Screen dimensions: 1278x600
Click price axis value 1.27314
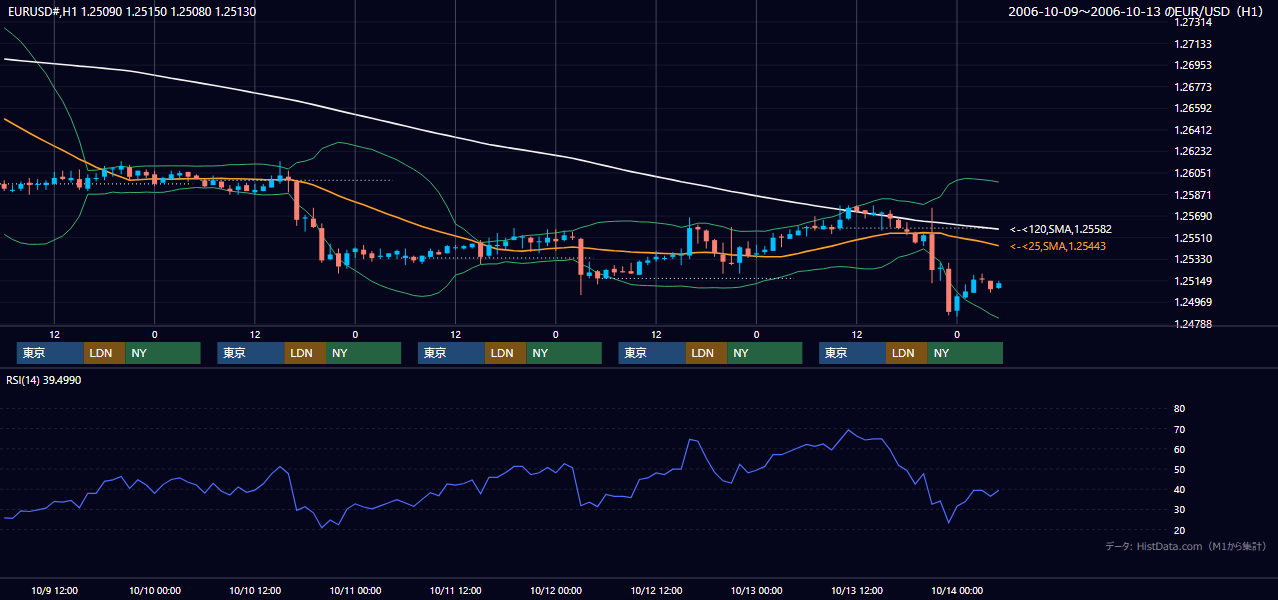(x=1193, y=22)
